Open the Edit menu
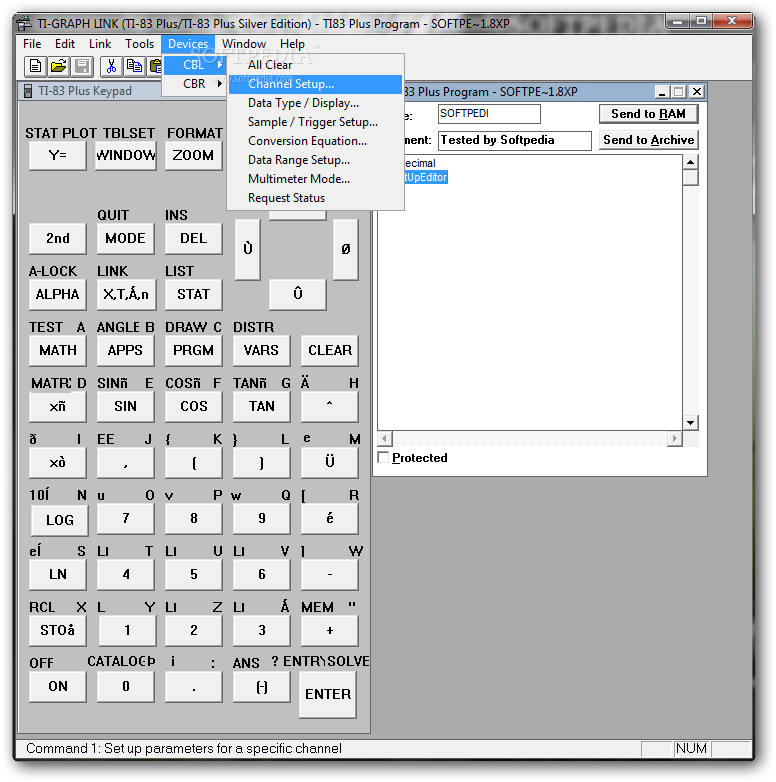The height and width of the screenshot is (782, 776). click(65, 44)
